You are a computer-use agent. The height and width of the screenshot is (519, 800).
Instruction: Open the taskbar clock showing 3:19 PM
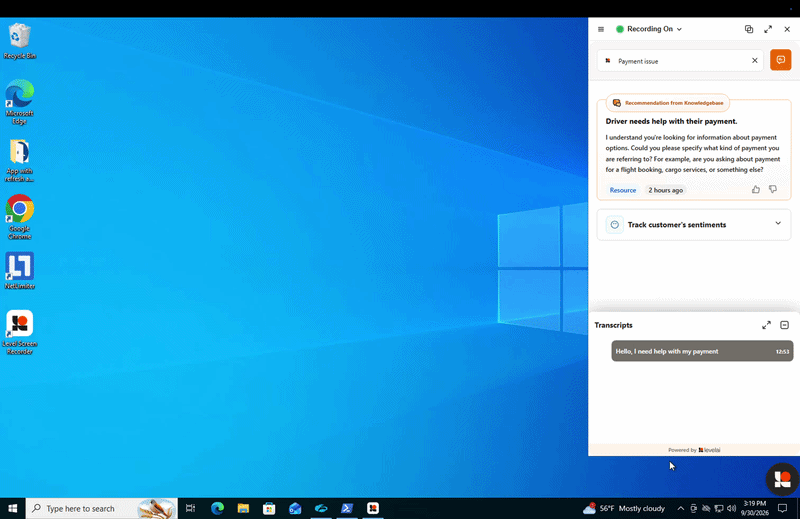(755, 508)
